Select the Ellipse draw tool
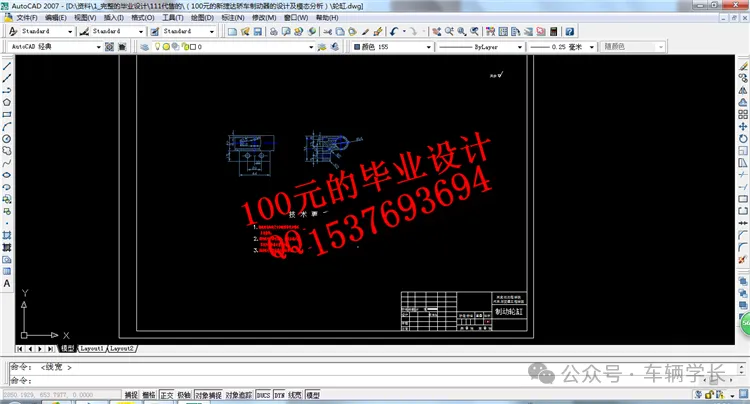 [x=7, y=175]
